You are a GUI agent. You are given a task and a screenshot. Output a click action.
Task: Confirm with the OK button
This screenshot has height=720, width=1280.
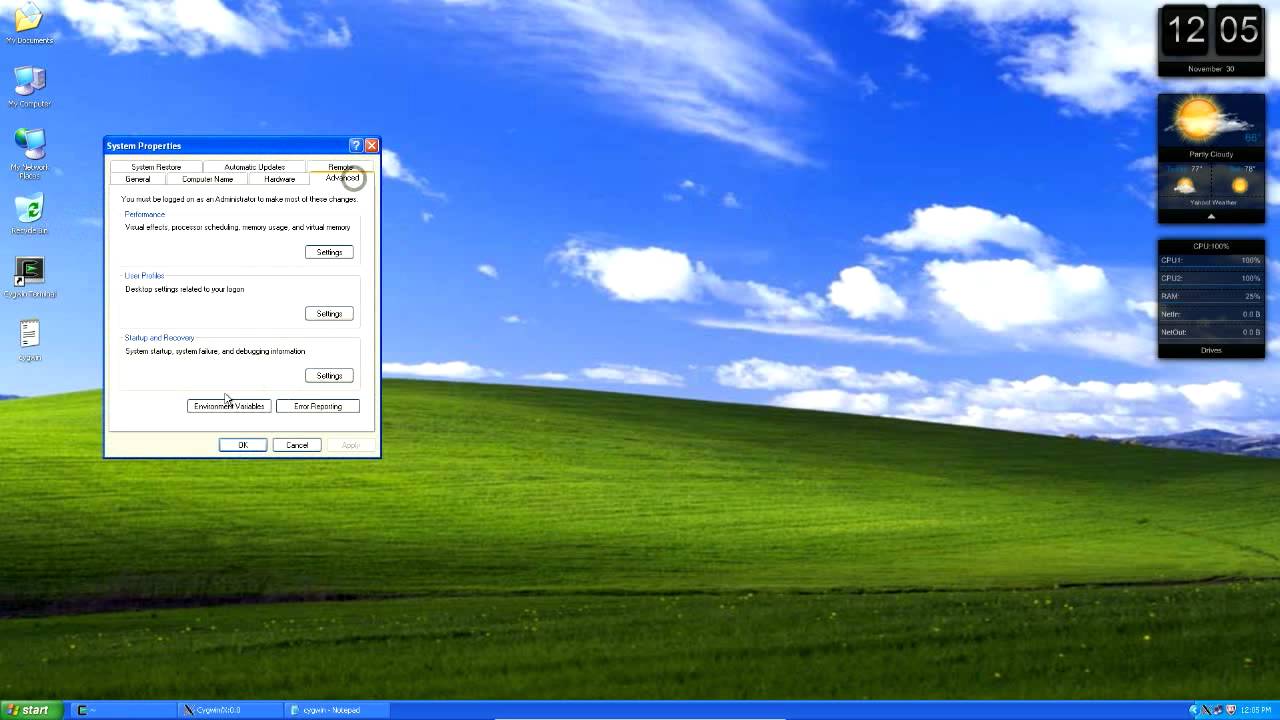(243, 445)
